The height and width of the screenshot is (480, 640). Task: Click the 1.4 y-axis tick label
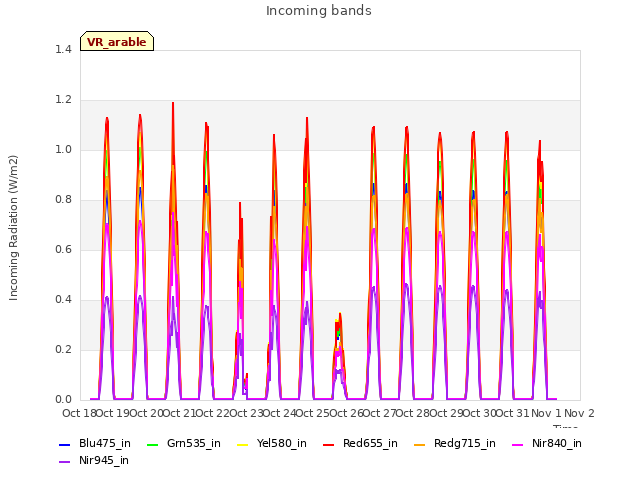click(x=63, y=49)
